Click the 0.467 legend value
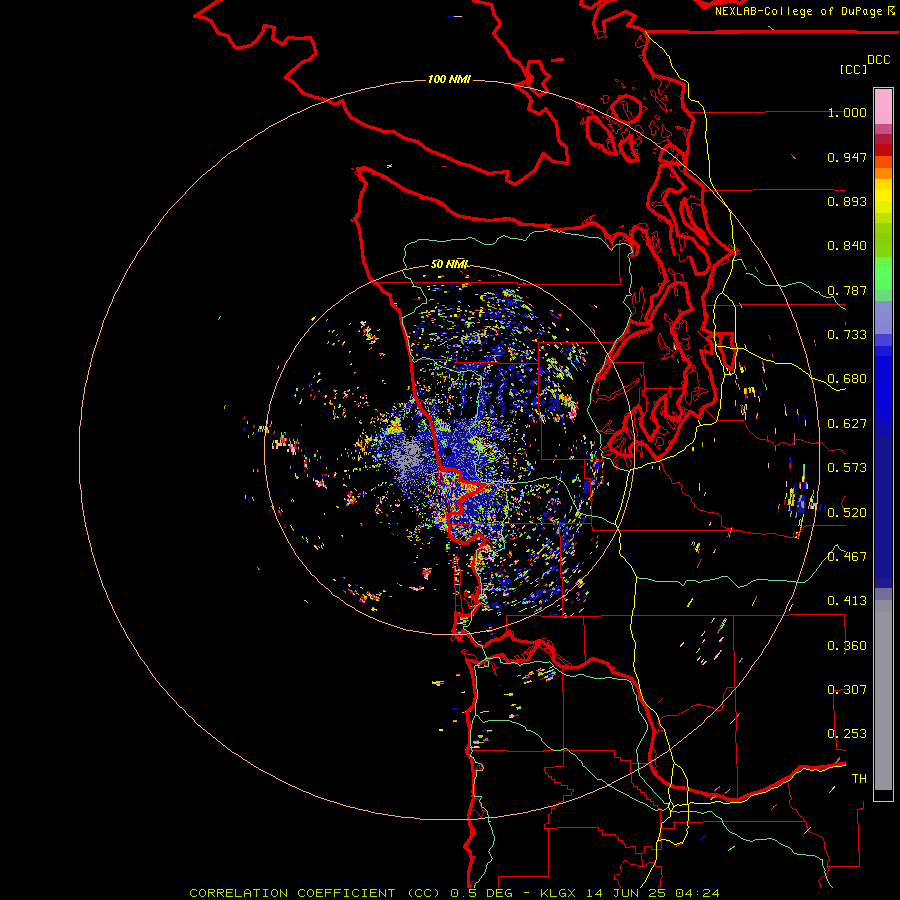Viewport: 900px width, 900px height. click(x=847, y=557)
